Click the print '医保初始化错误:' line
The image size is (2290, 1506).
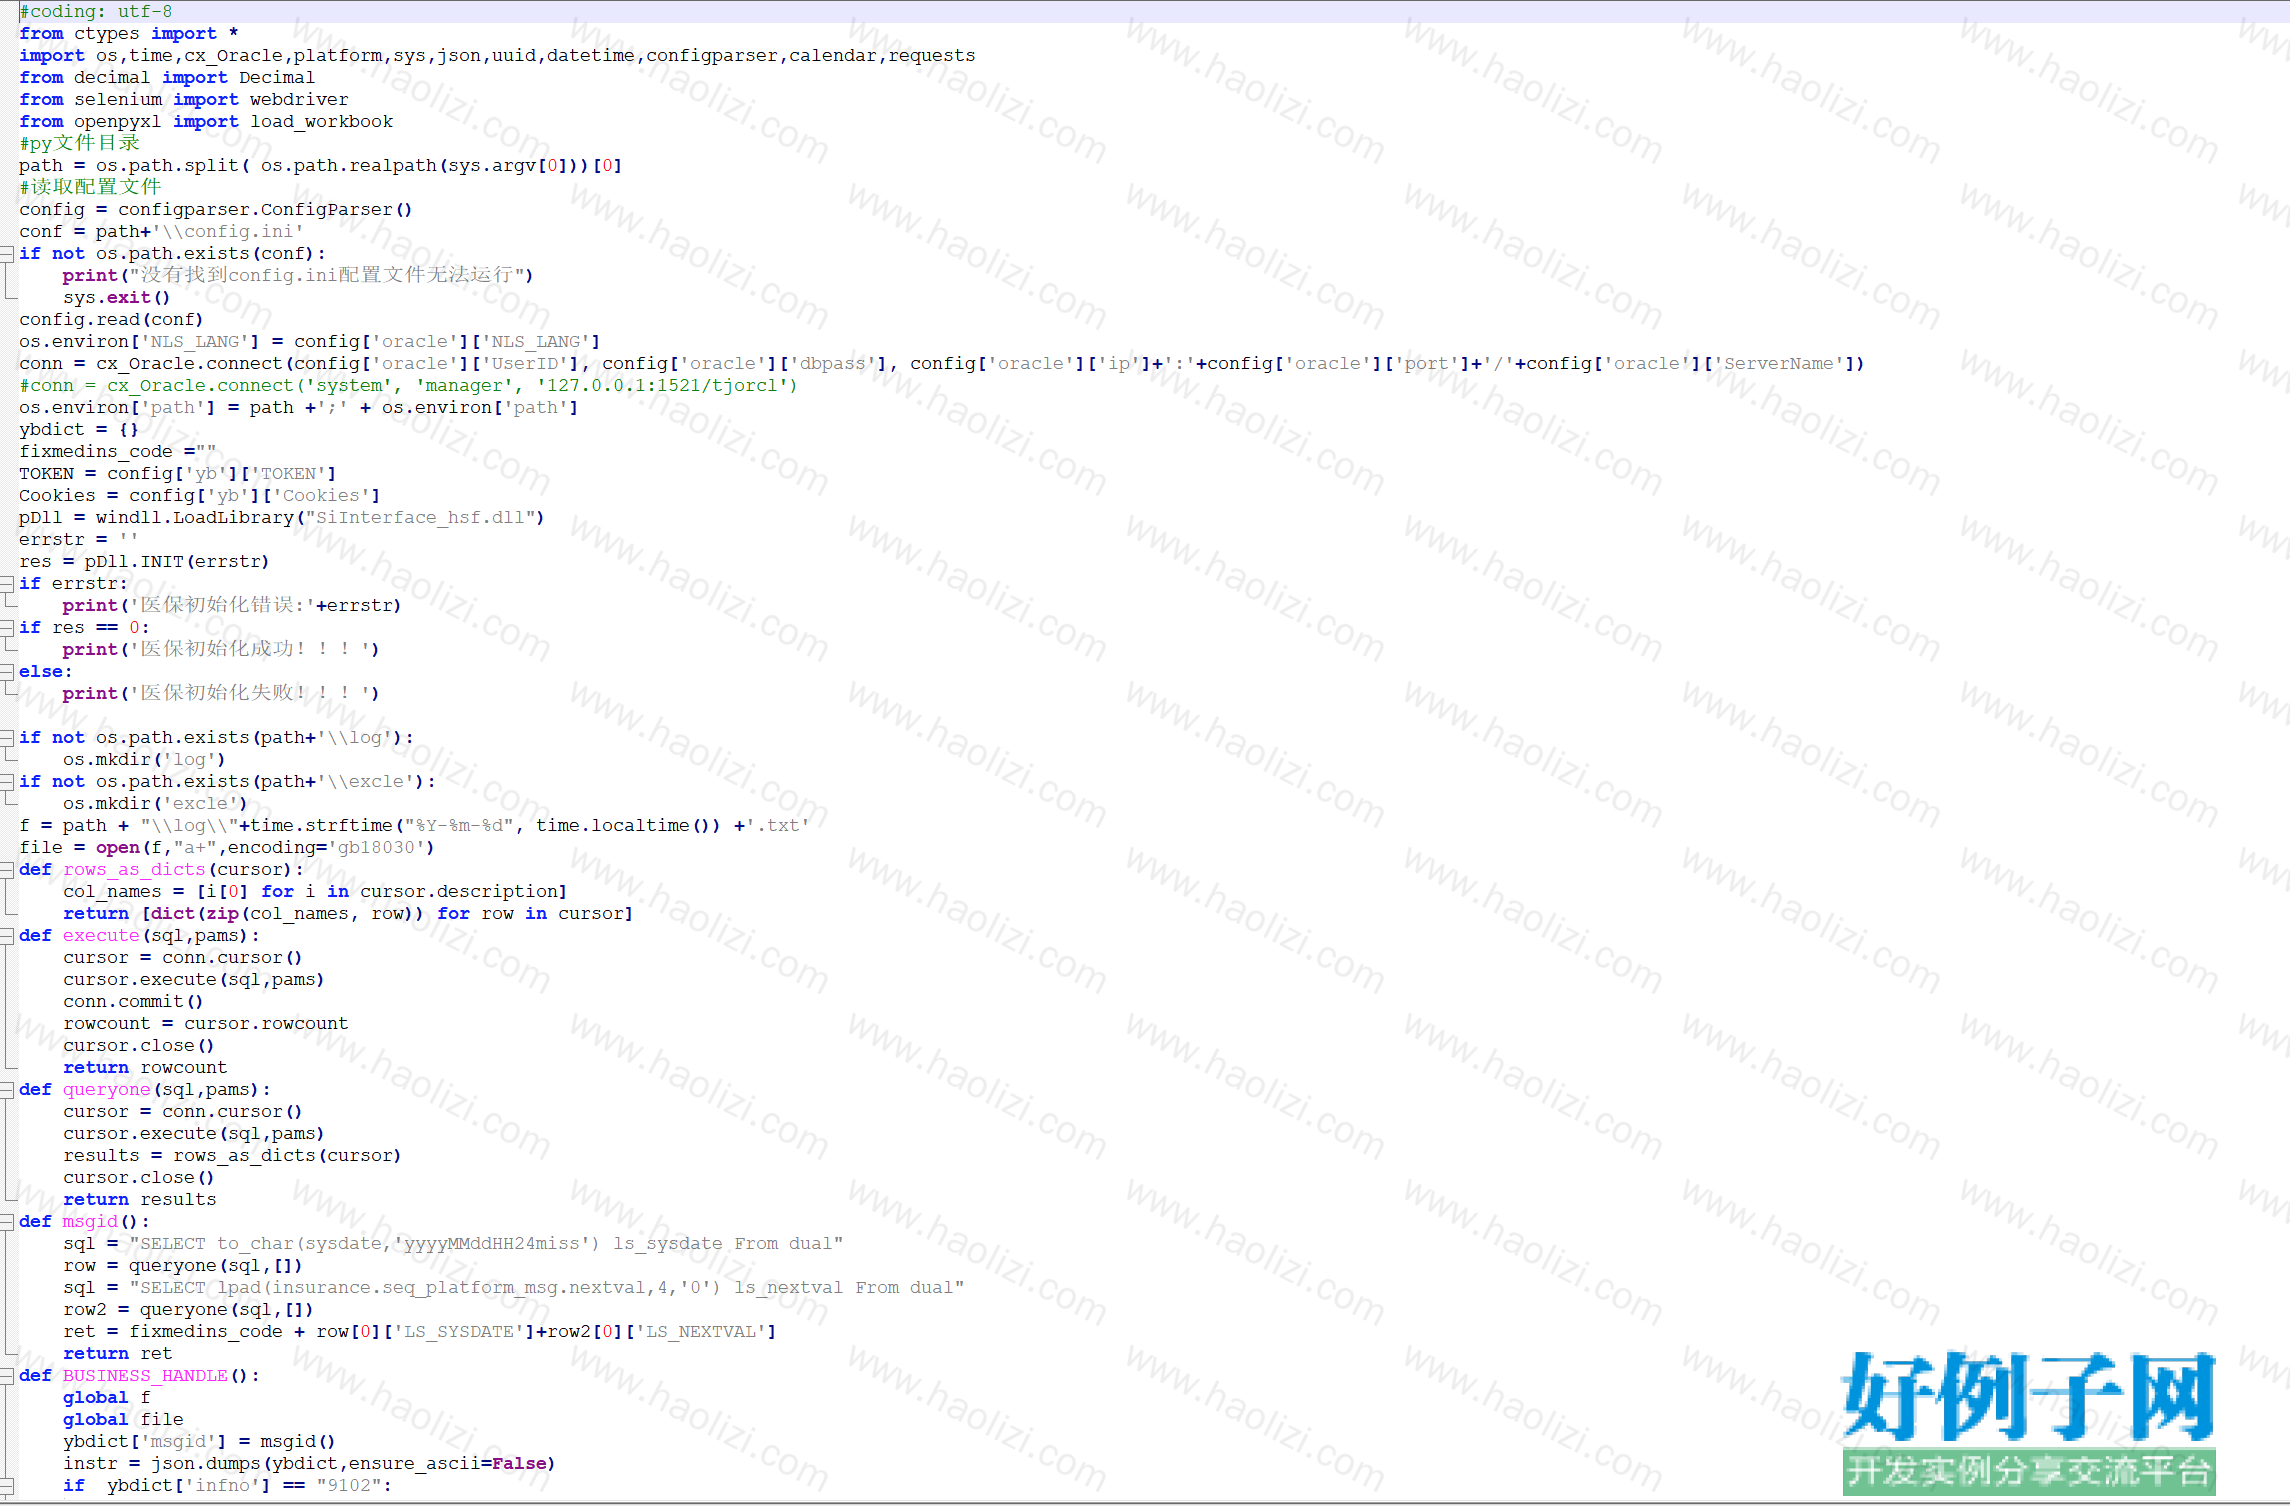[232, 605]
